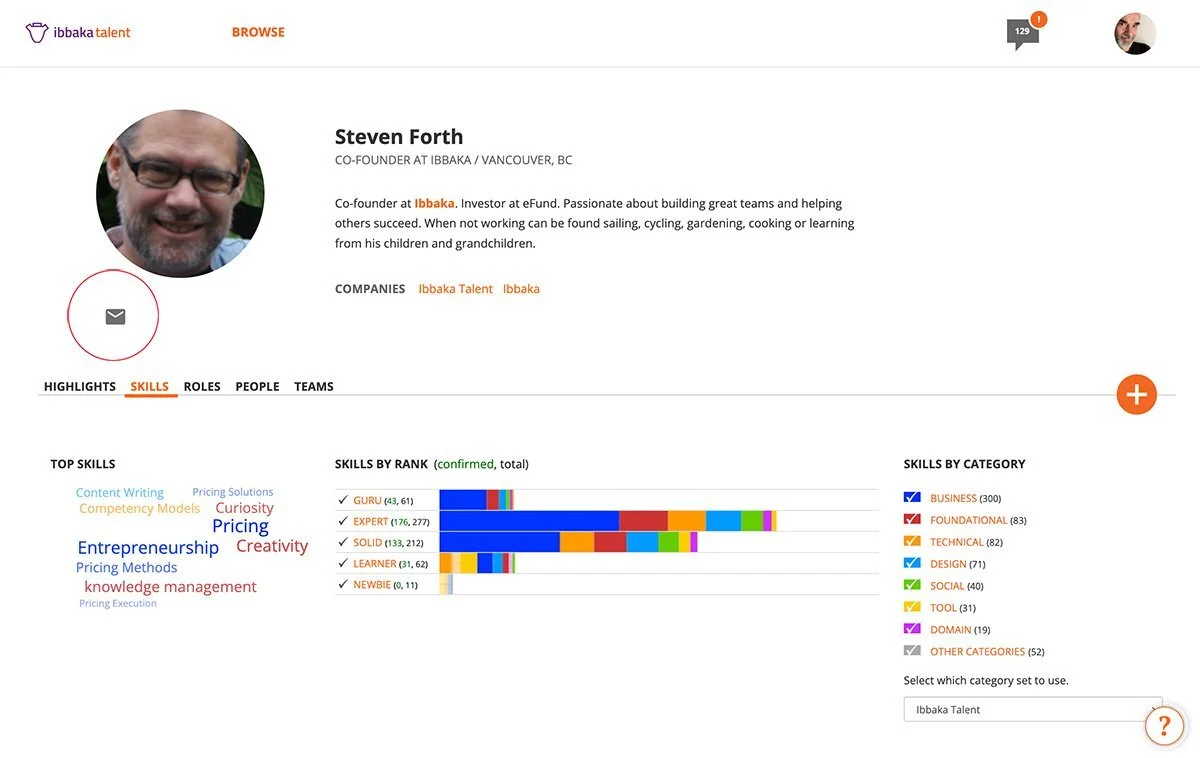Click the blue segment of EXPERT bar

[529, 521]
